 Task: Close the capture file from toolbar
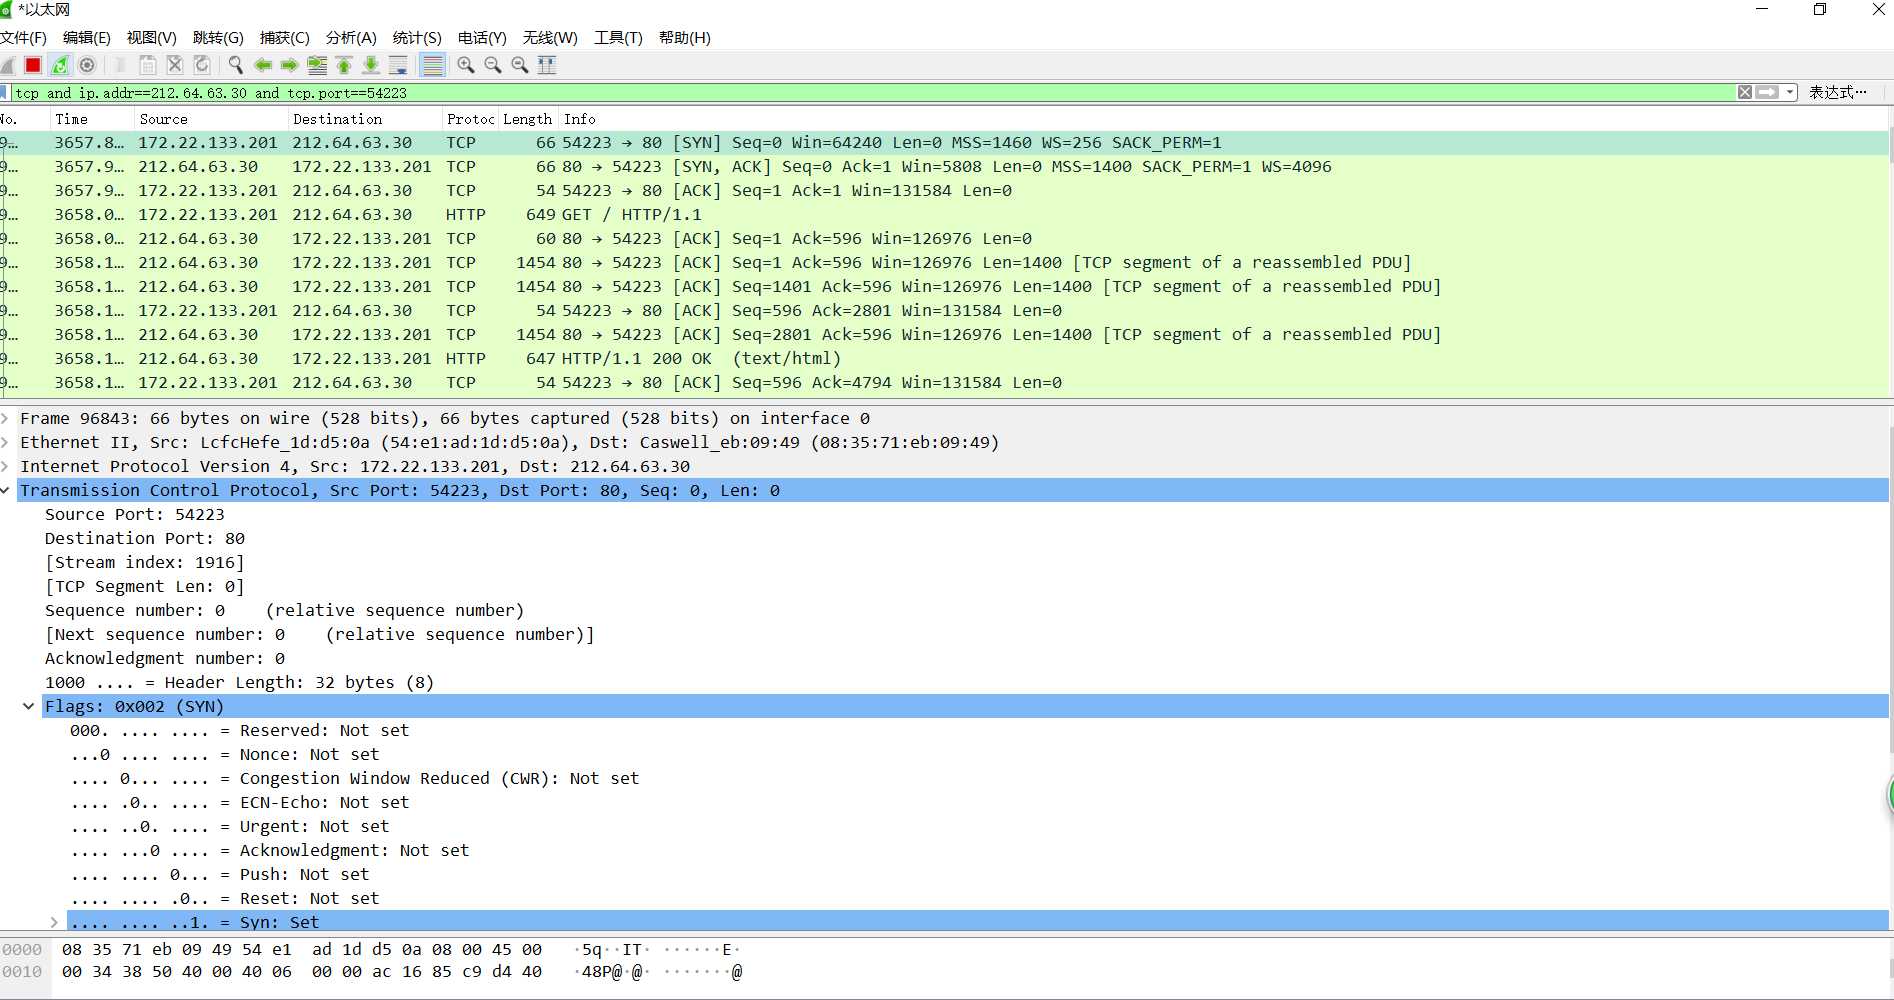(x=175, y=65)
